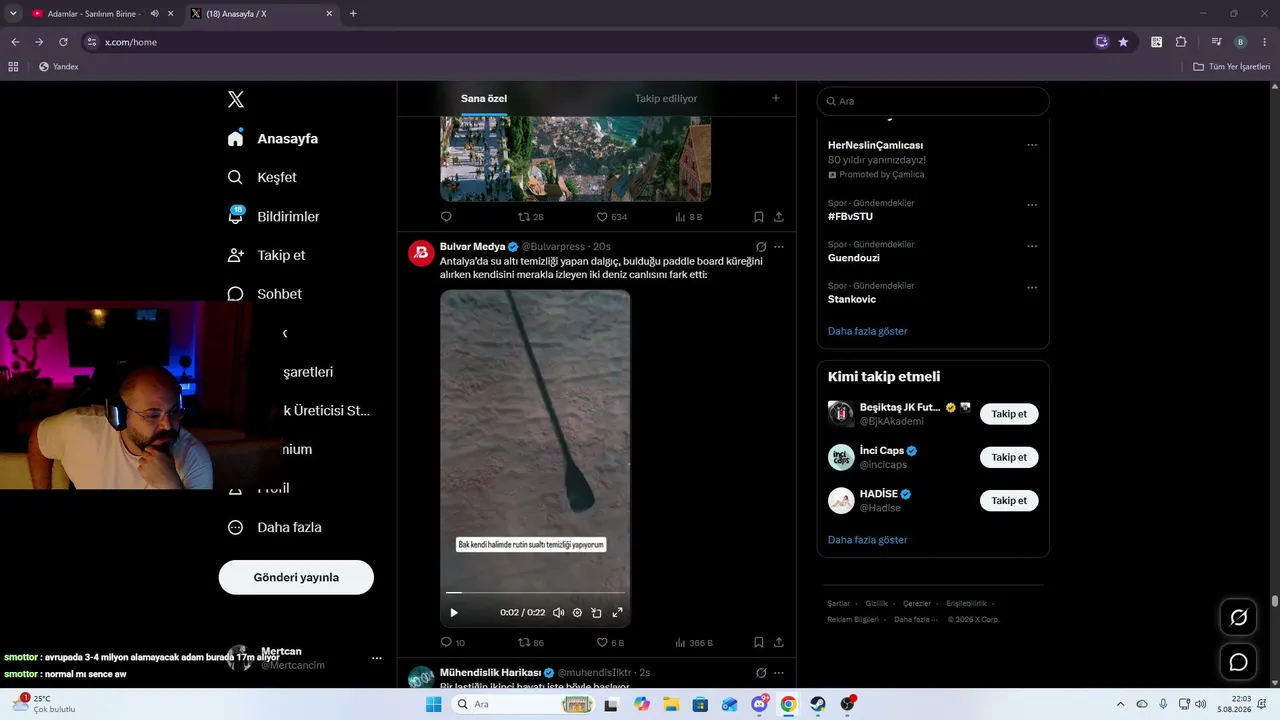Viewport: 1280px width, 720px height.
Task: Open more options for HerNeslinÇamlıcası promoted trend
Action: click(1032, 145)
